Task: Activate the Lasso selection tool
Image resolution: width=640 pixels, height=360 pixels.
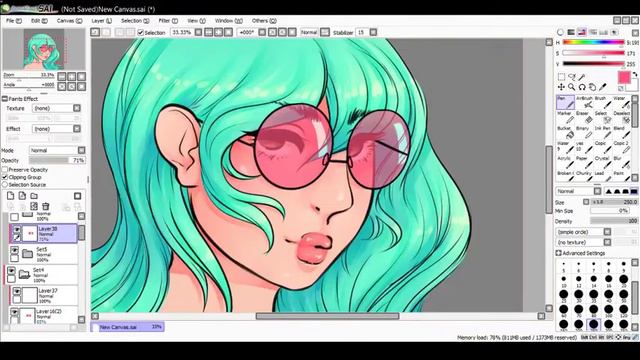Action: pos(572,77)
